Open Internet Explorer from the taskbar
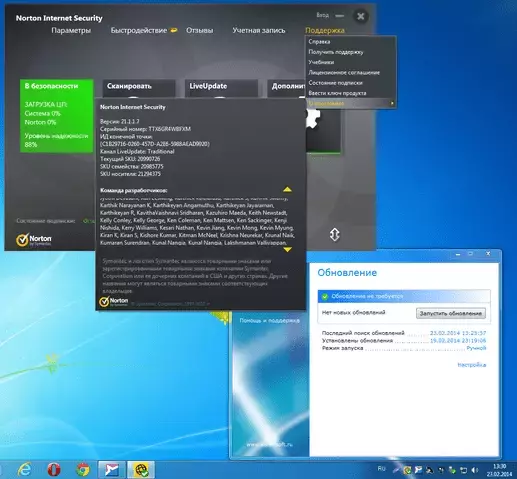Image resolution: width=517 pixels, height=479 pixels. click(25, 470)
